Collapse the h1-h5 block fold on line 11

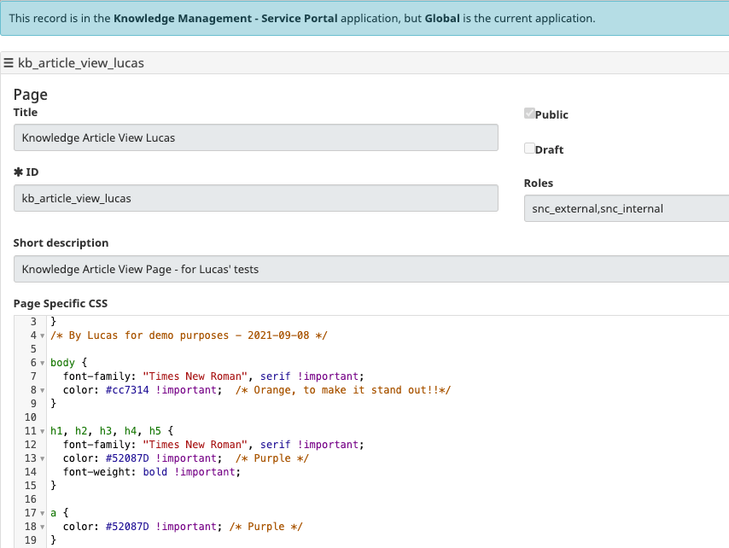click(42, 431)
